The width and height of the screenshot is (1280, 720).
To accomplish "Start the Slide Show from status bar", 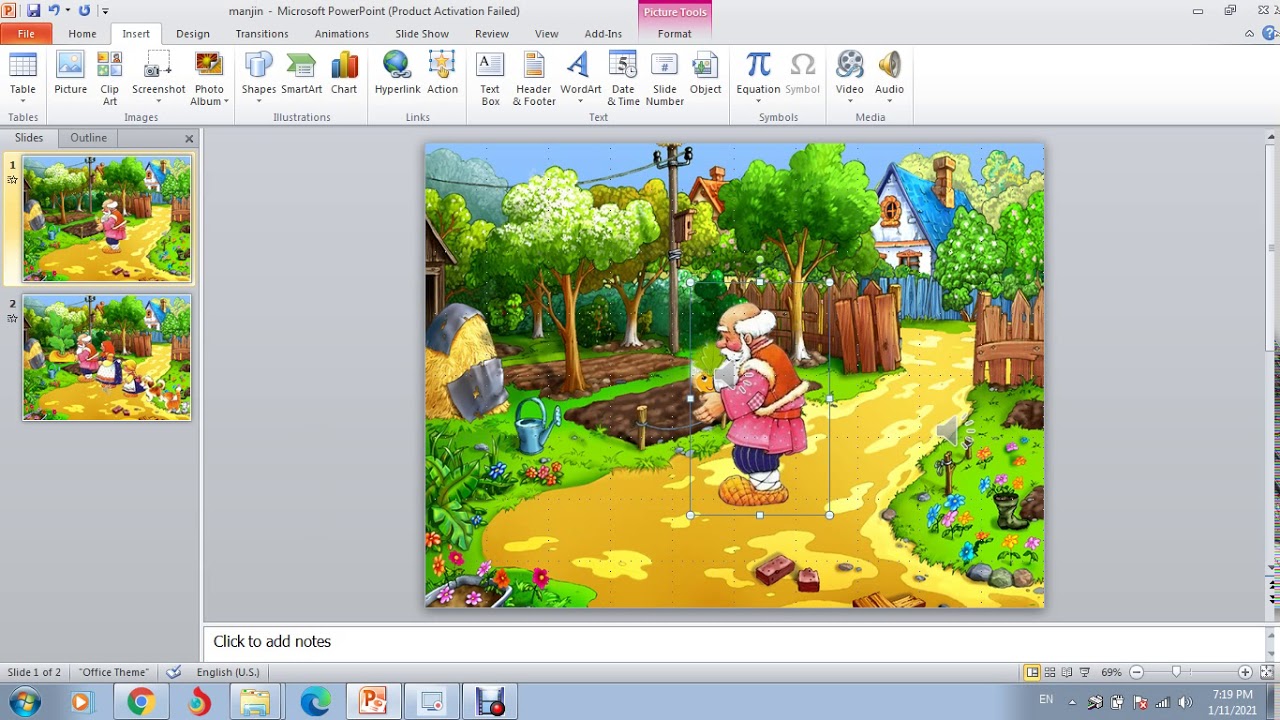I will coord(1084,672).
